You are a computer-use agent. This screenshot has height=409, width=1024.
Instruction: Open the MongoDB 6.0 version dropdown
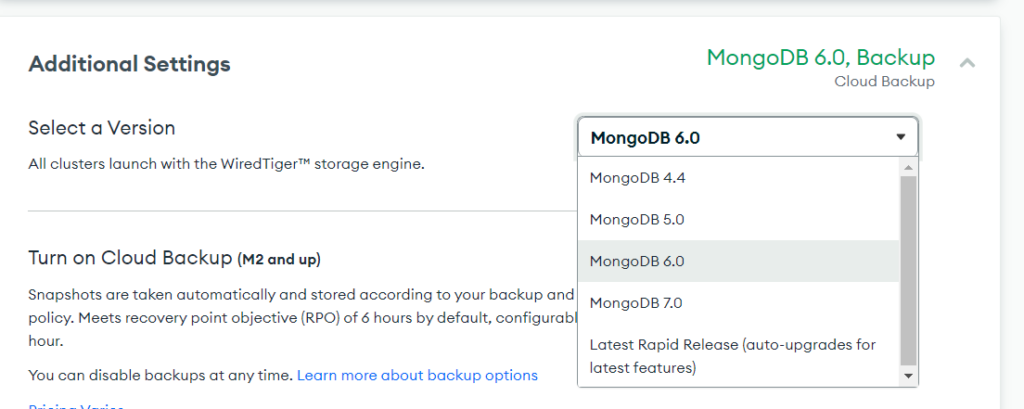748,137
